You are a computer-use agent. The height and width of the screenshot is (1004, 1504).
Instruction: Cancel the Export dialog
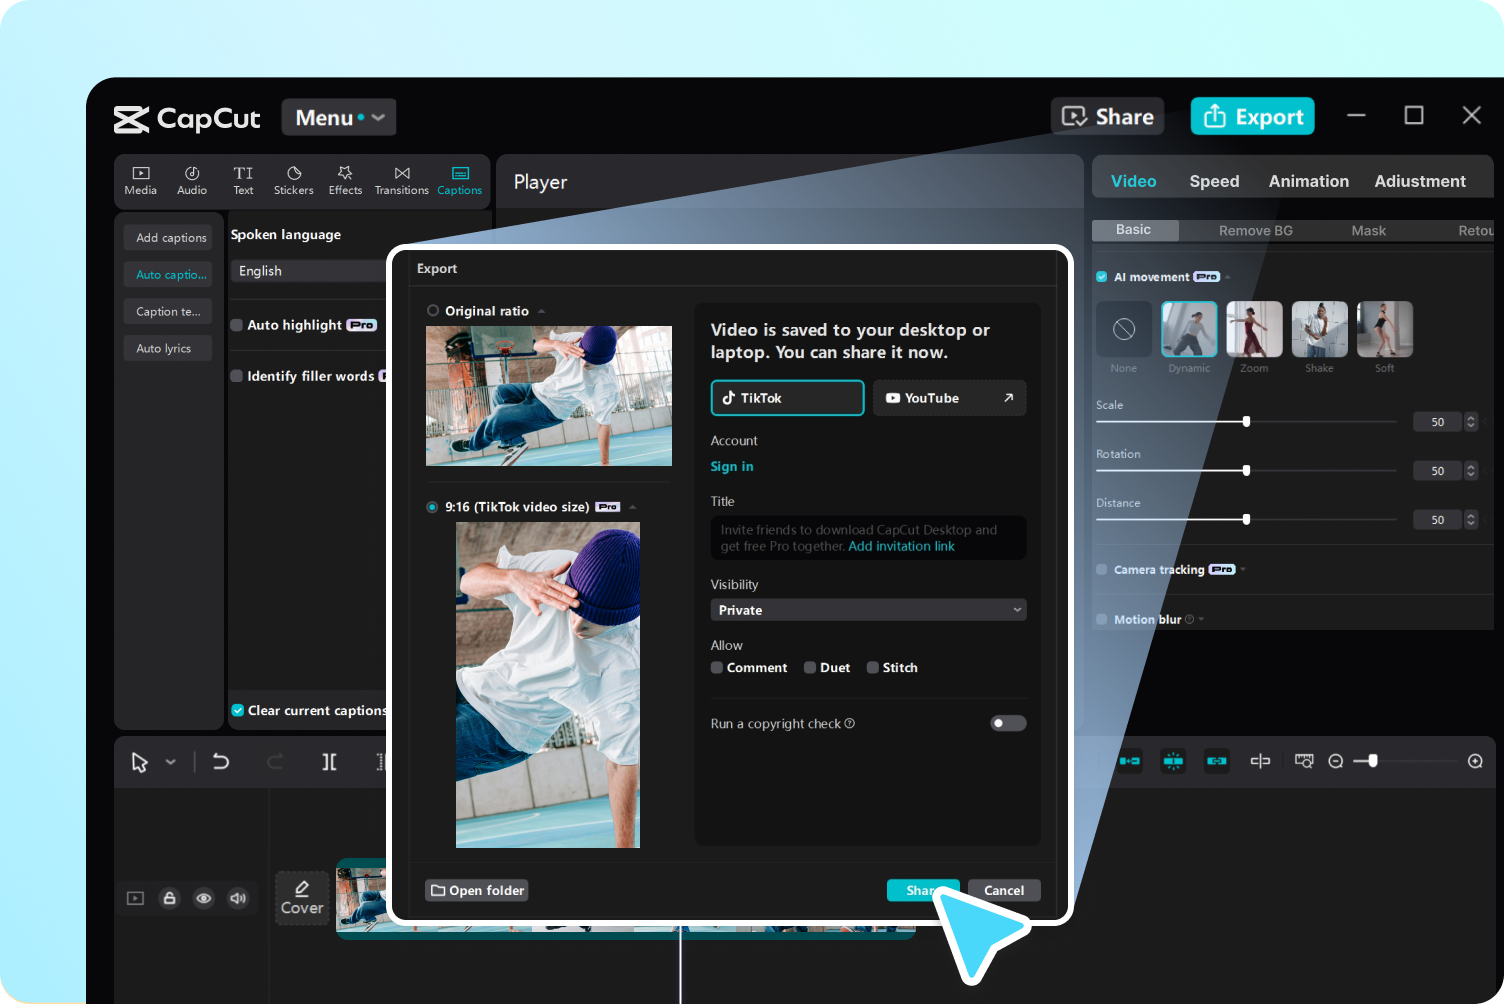pyautogui.click(x=1004, y=890)
